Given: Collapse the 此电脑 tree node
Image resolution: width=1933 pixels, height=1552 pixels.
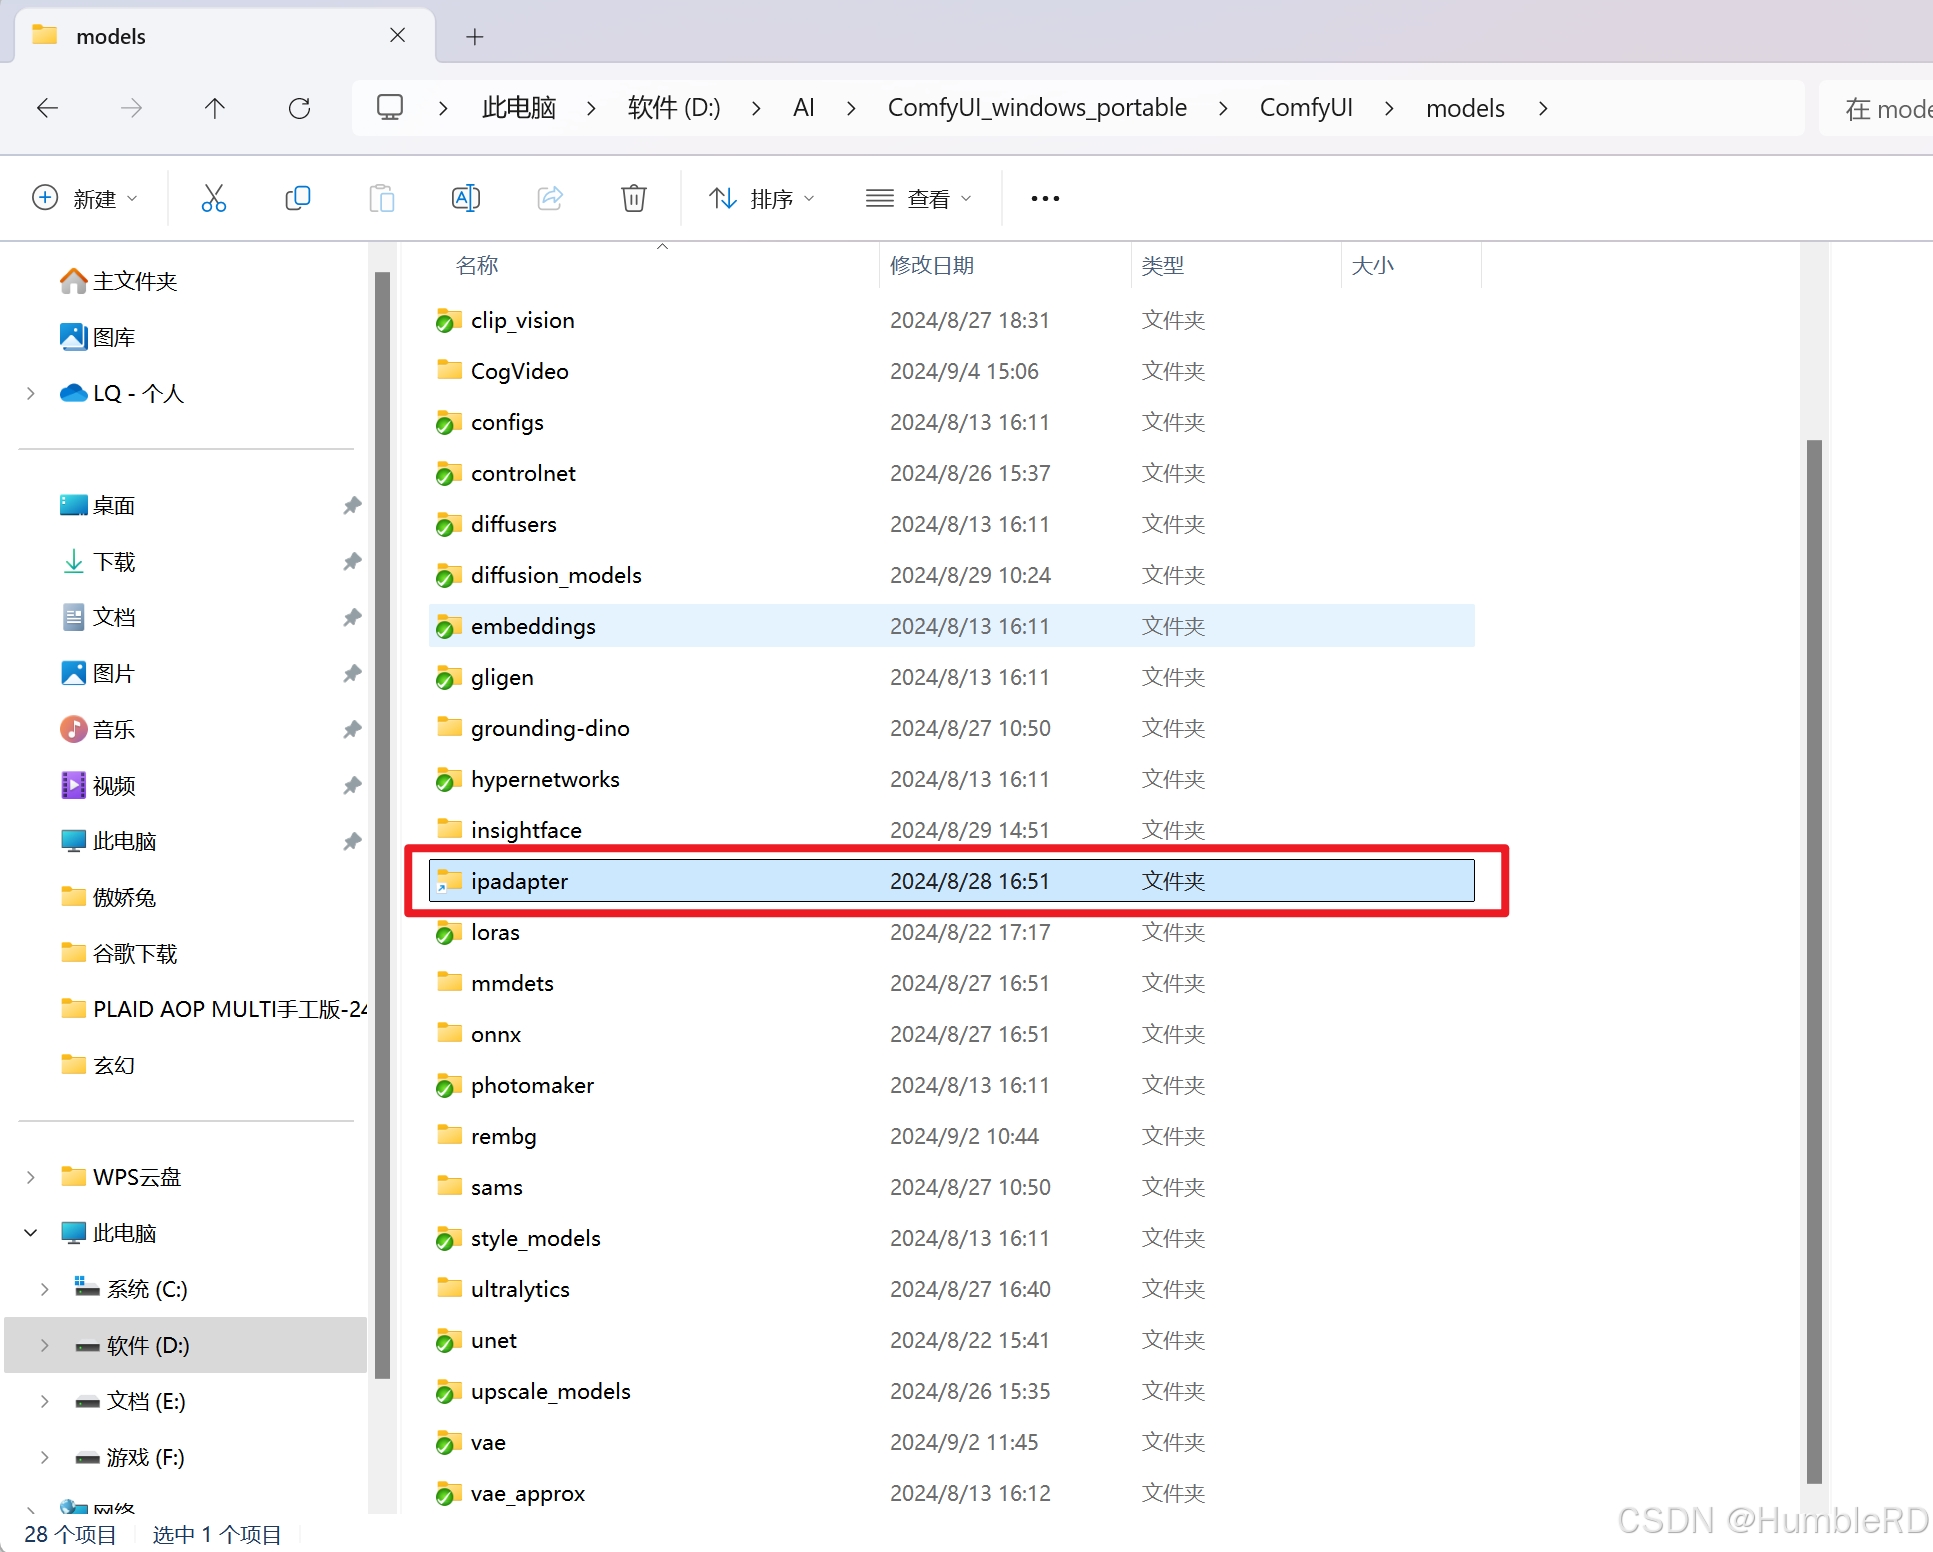Looking at the screenshot, I should tap(31, 1233).
